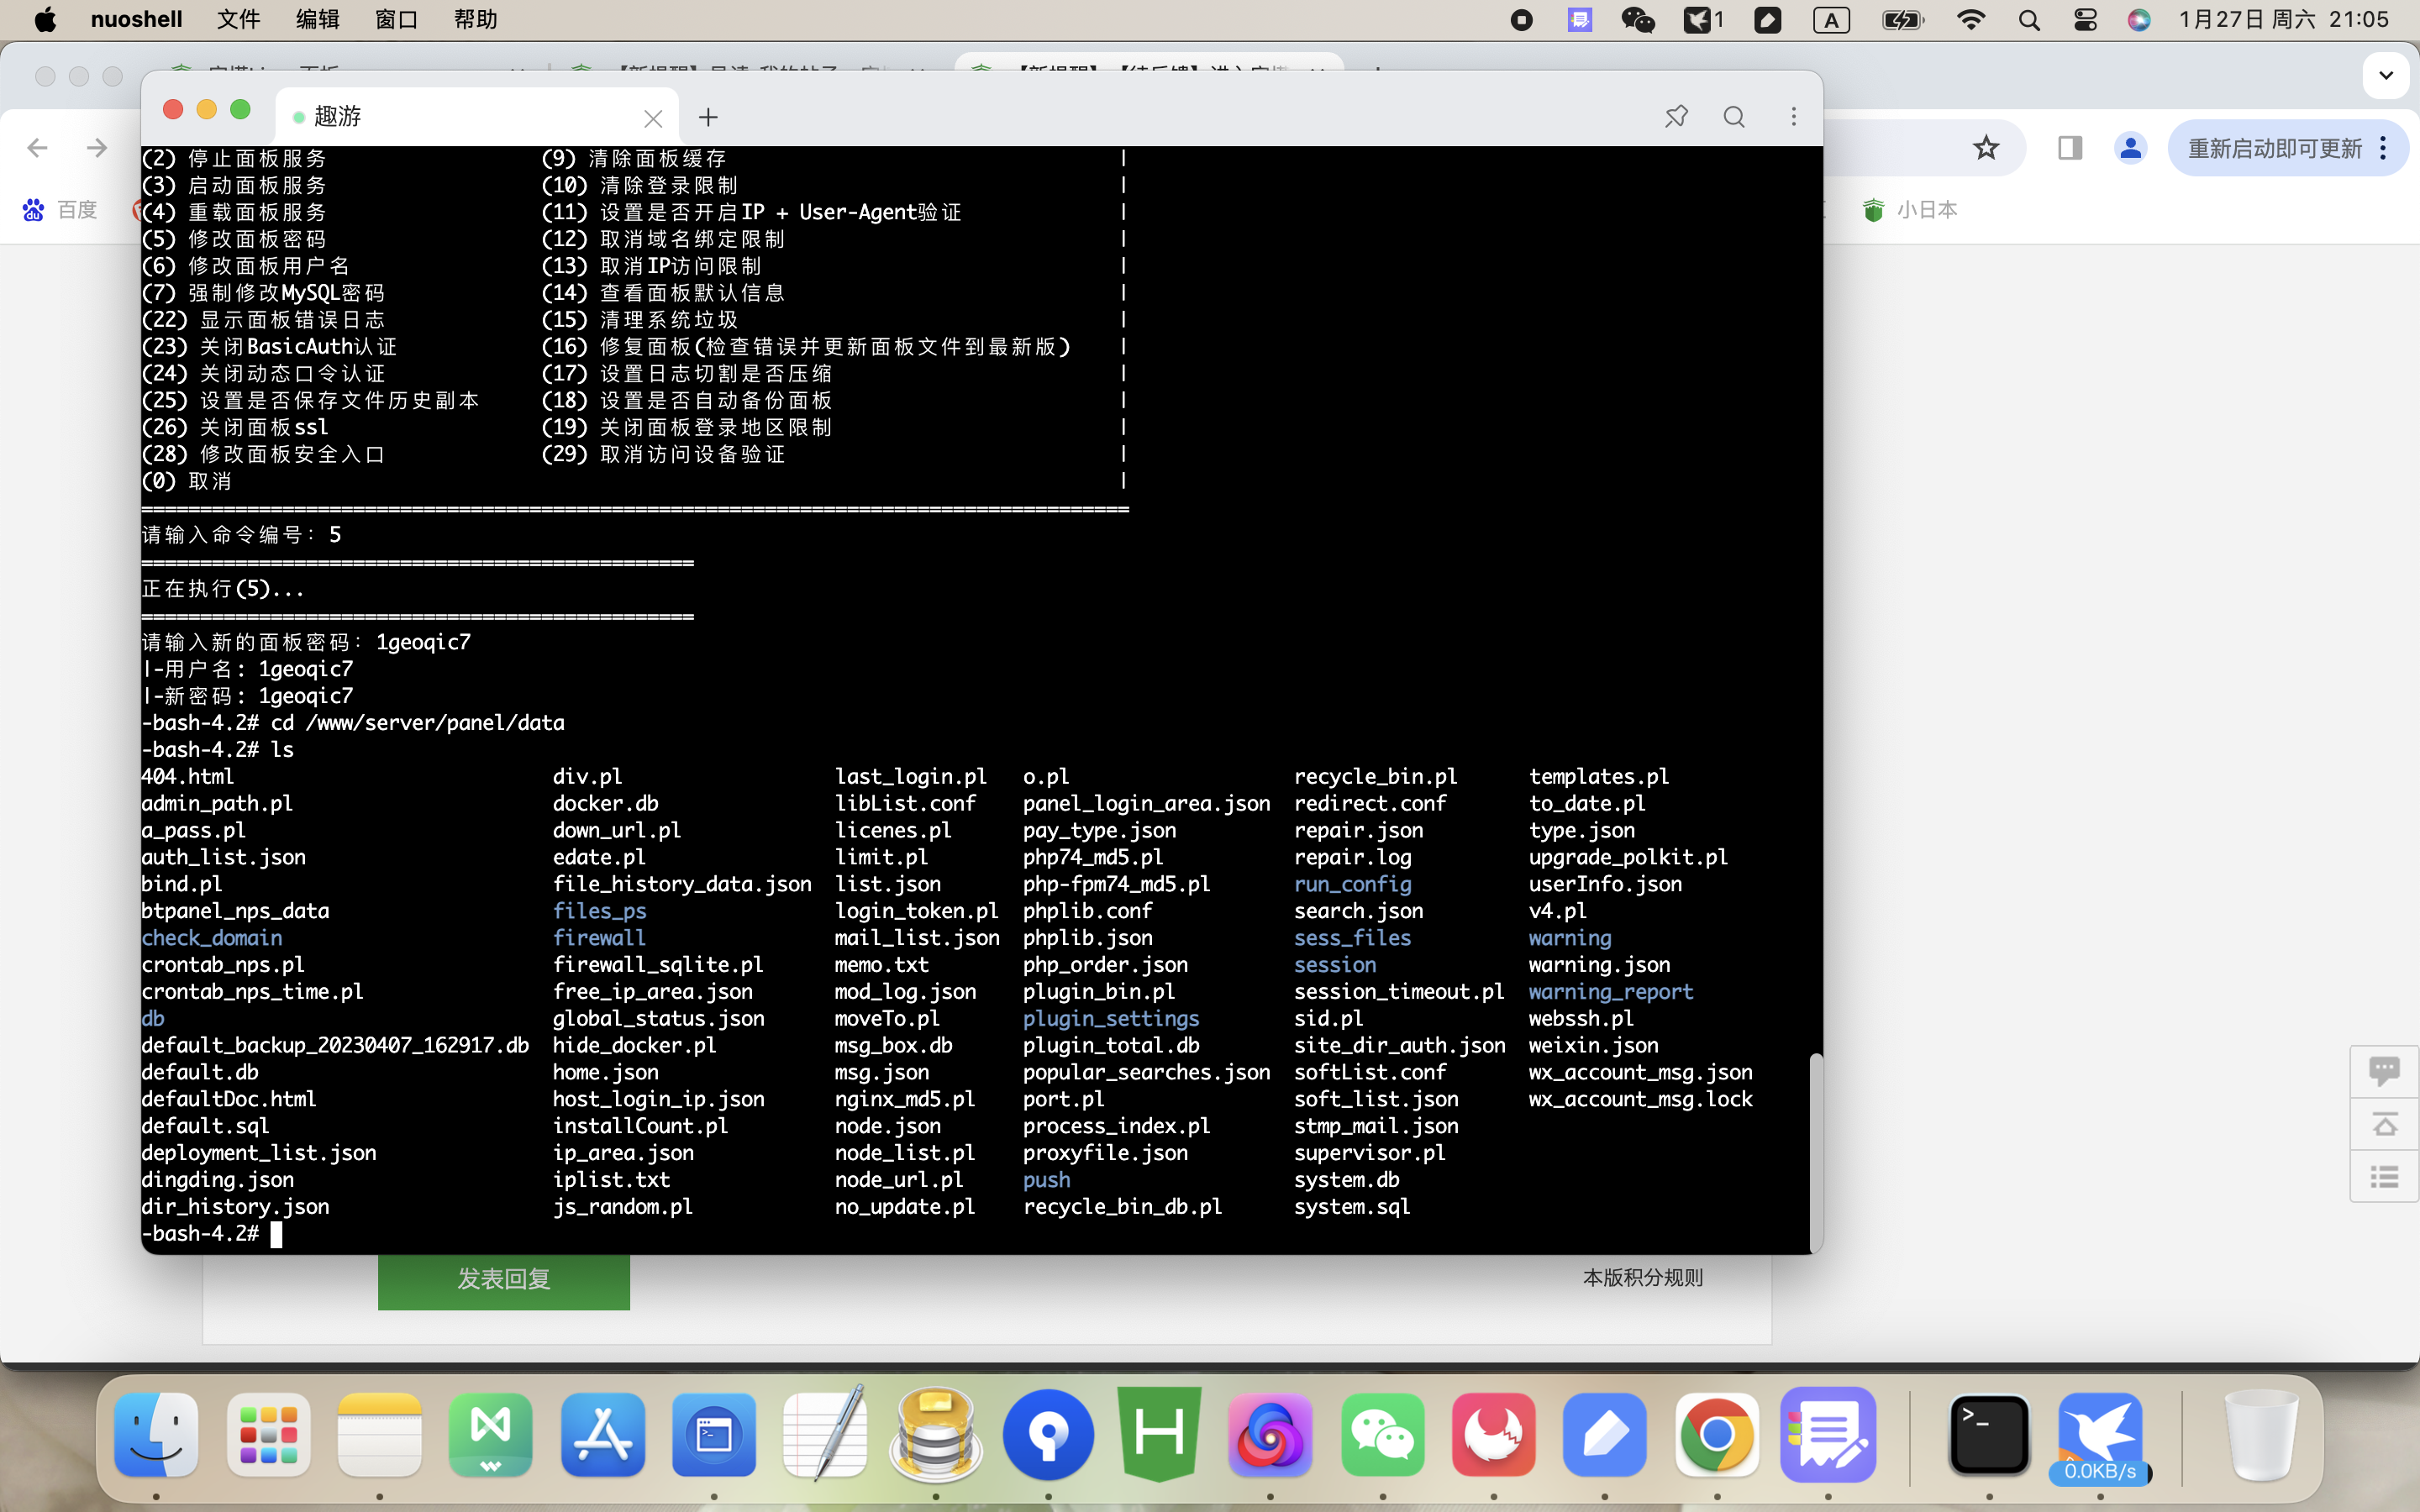Open the 编辑 menu
Viewport: 2420px width, 1512px height.
[317, 19]
